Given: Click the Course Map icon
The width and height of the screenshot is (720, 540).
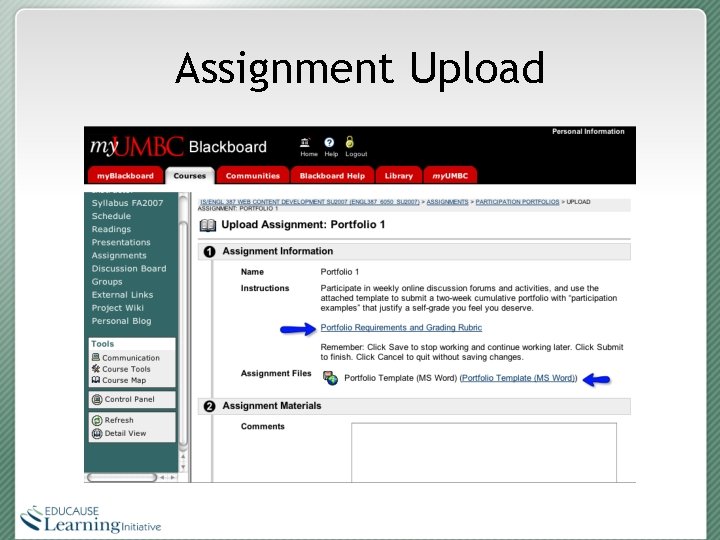Looking at the screenshot, I should (x=96, y=380).
